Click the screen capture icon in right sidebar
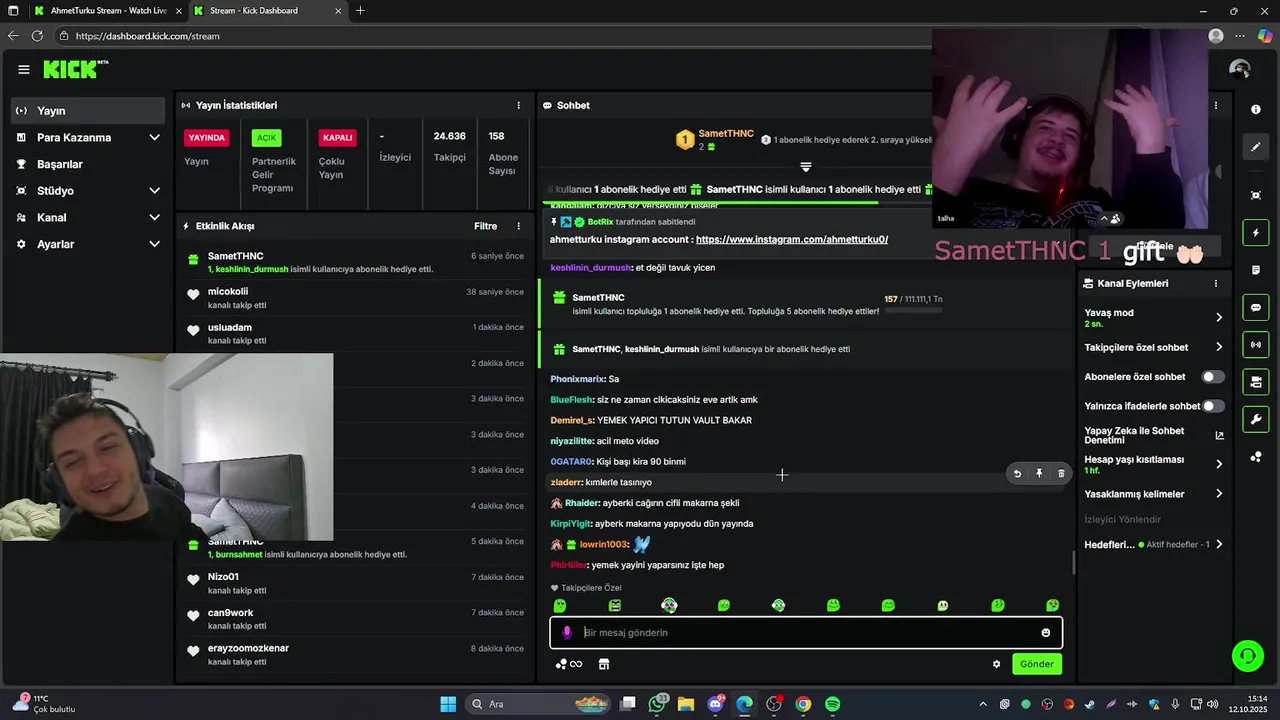 click(x=1256, y=195)
